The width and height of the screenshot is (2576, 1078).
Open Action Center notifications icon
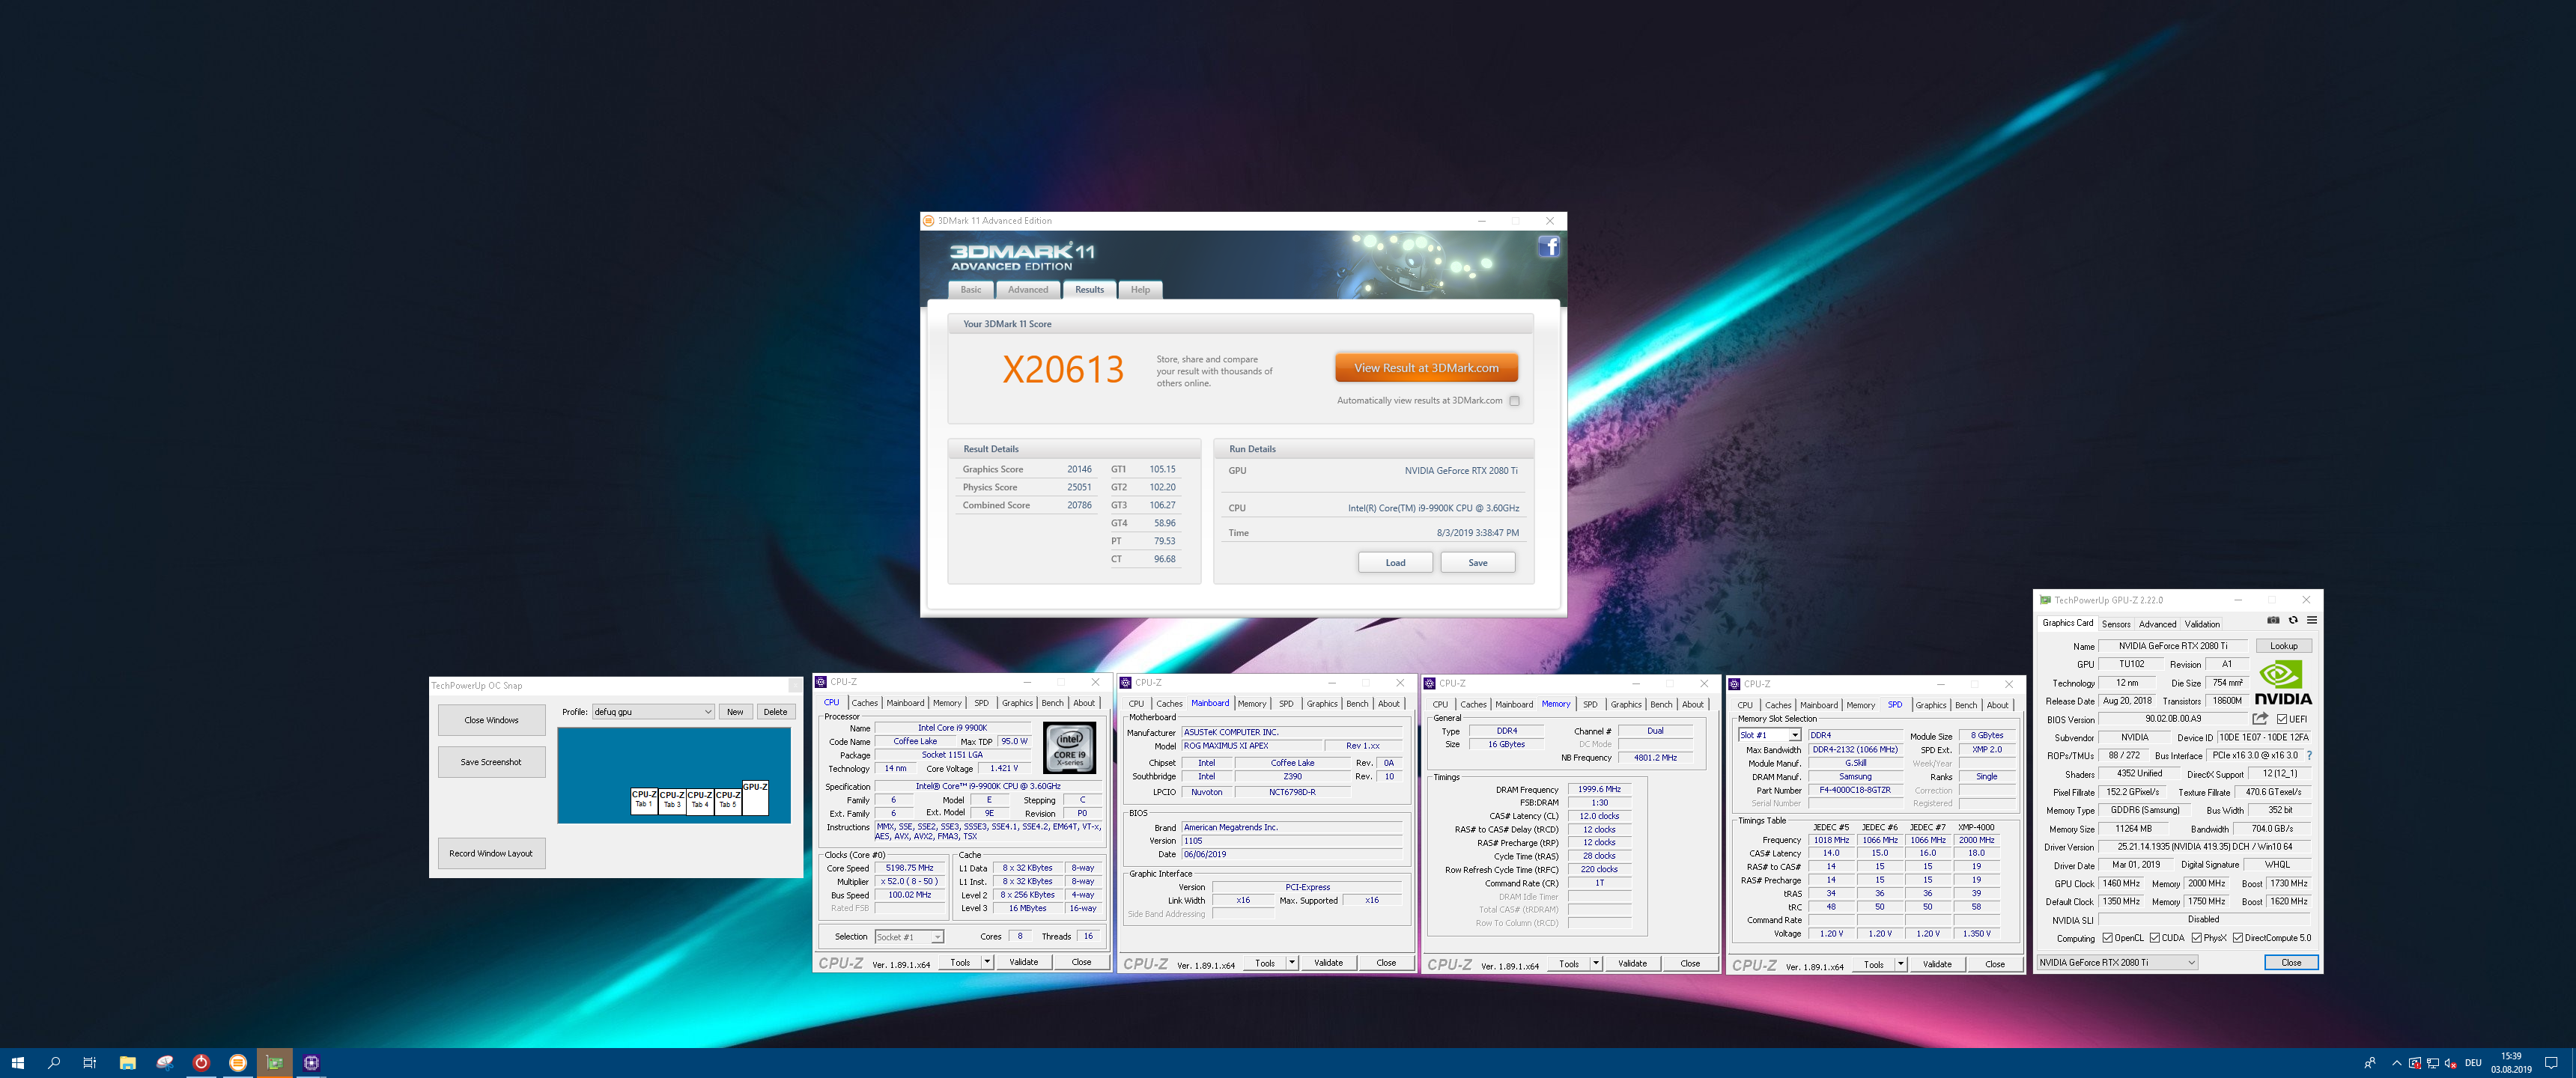[x=2551, y=1063]
